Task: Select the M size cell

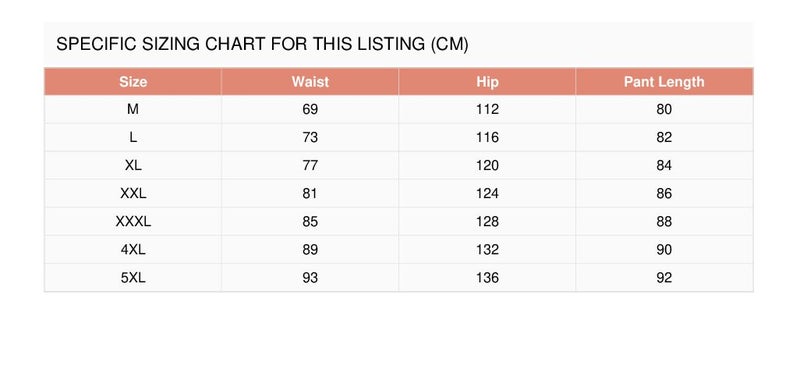Action: click(x=133, y=109)
